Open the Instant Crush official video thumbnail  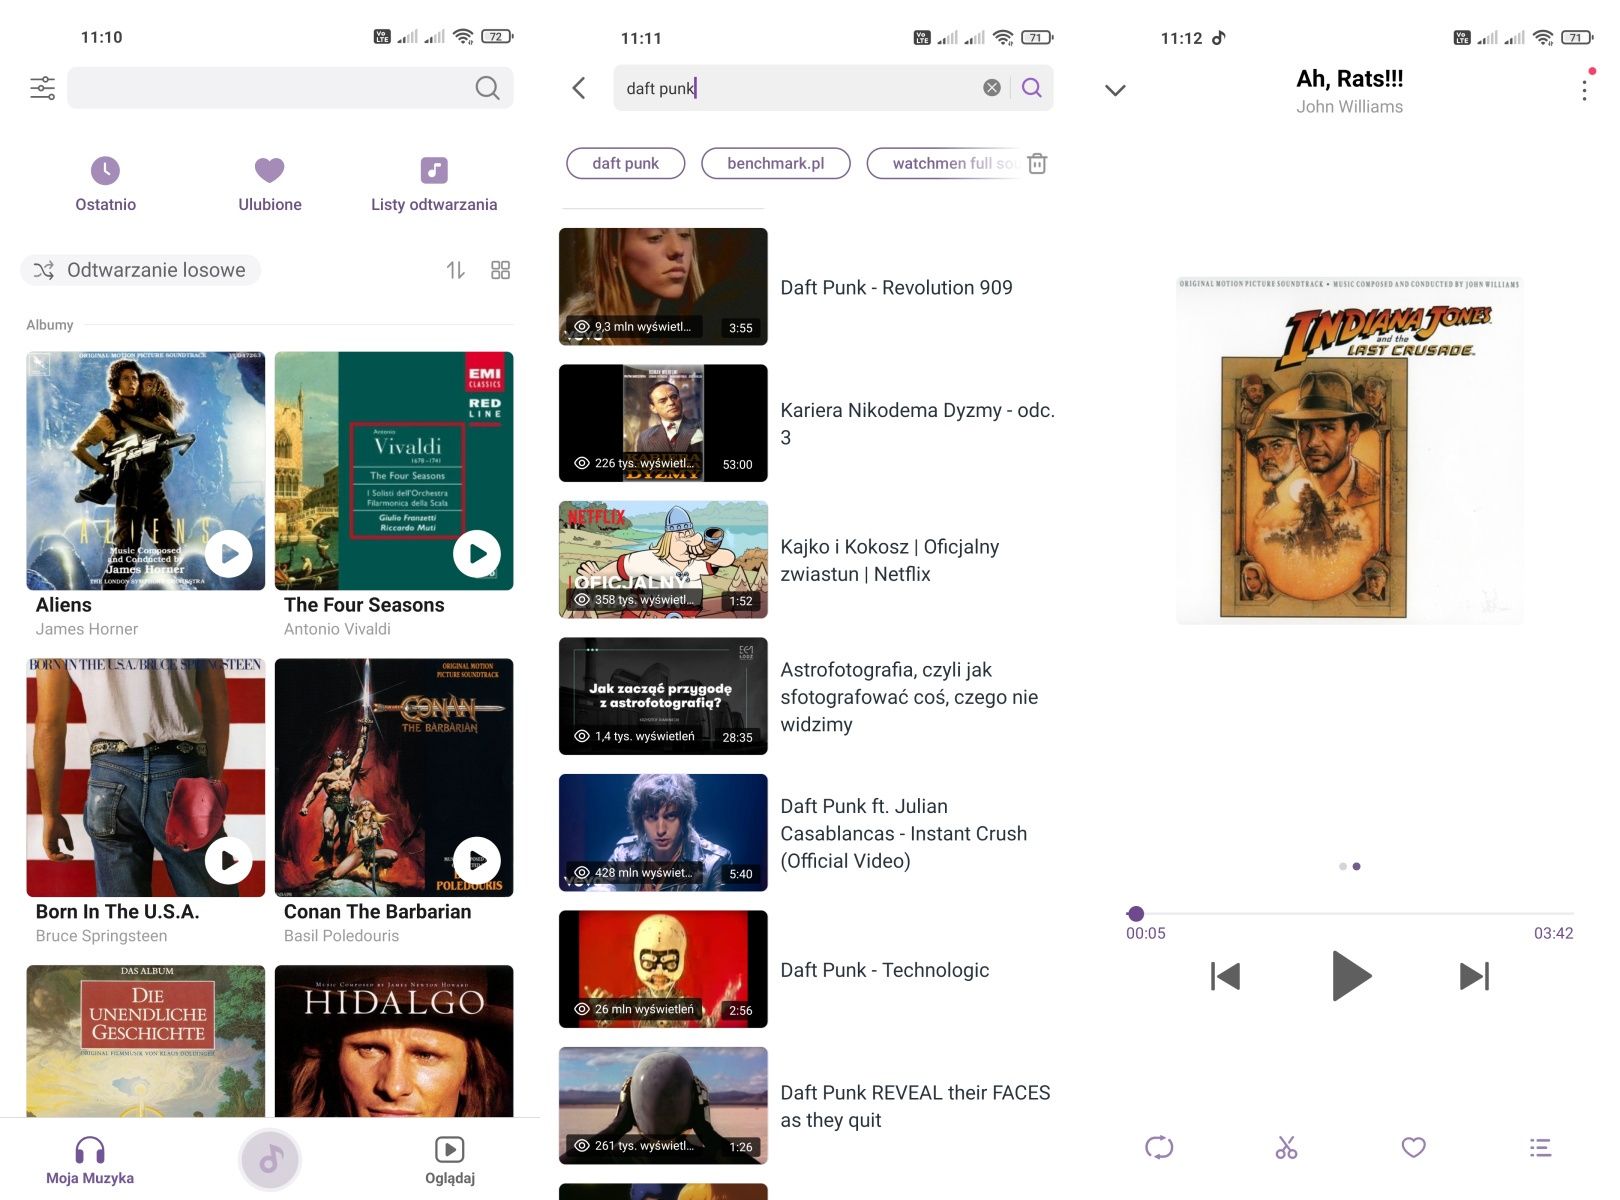point(663,833)
